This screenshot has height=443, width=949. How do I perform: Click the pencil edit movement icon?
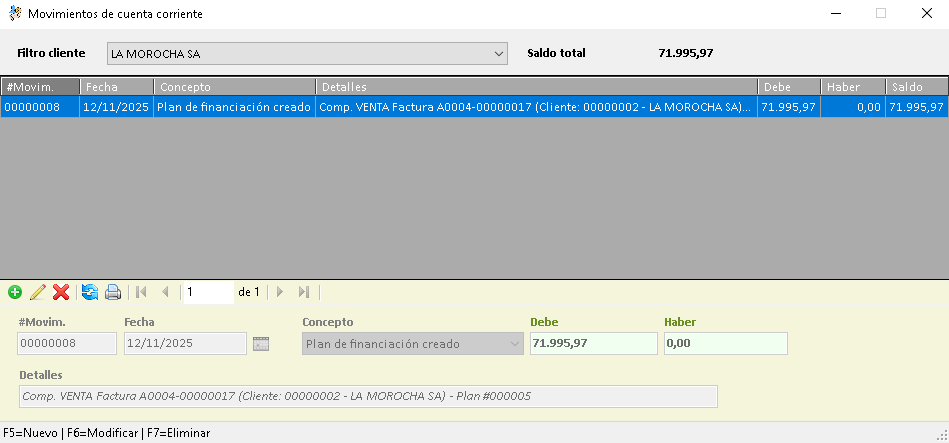(x=38, y=292)
